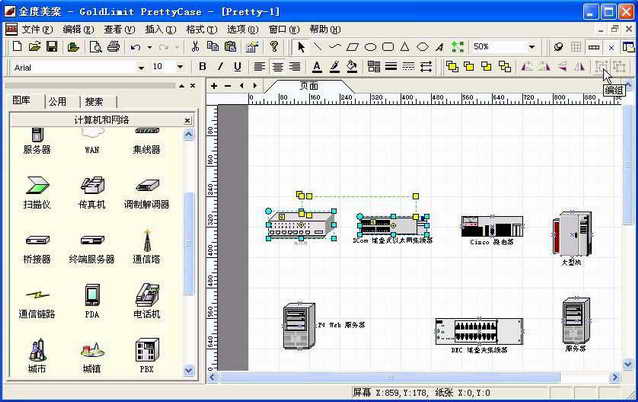Viewport: 638px width, 402px height.
Task: Click the Cisco router shape on canvas
Action: [491, 227]
